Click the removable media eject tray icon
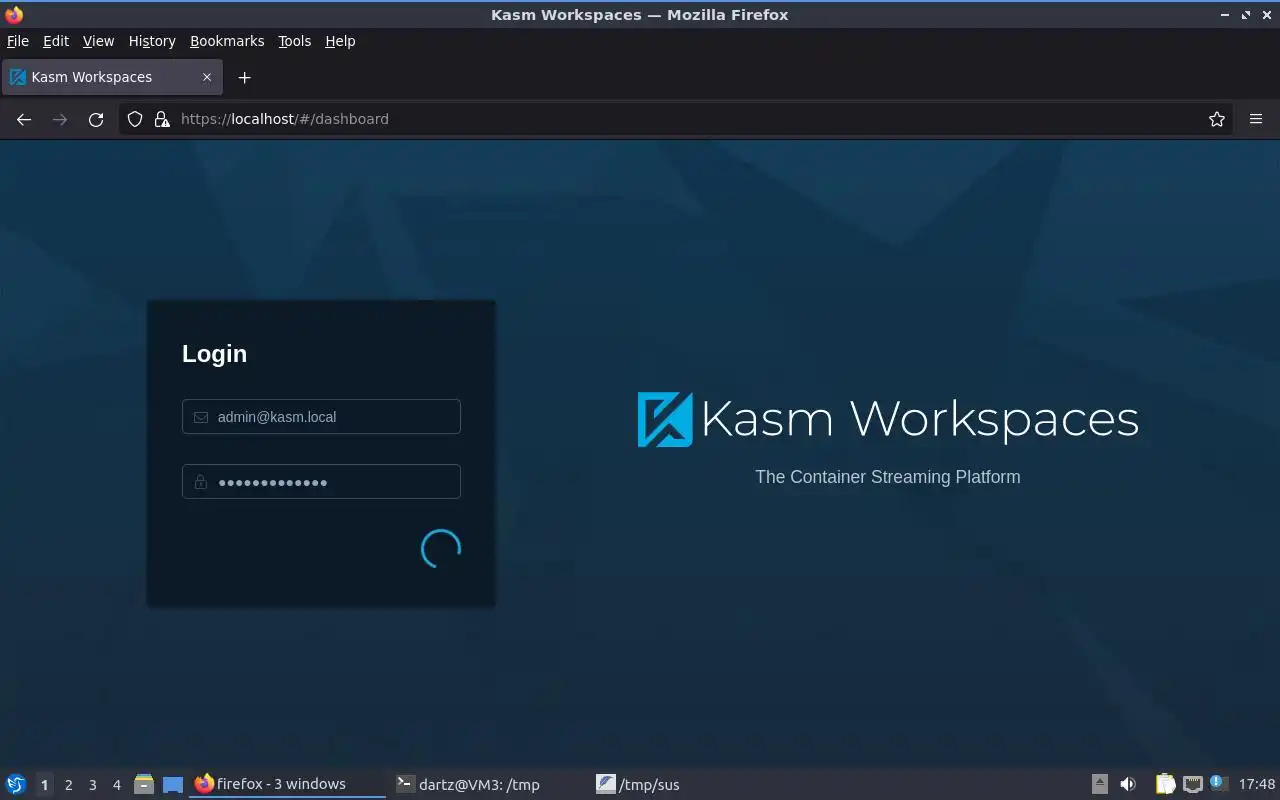This screenshot has width=1280, height=800. pyautogui.click(x=1100, y=784)
